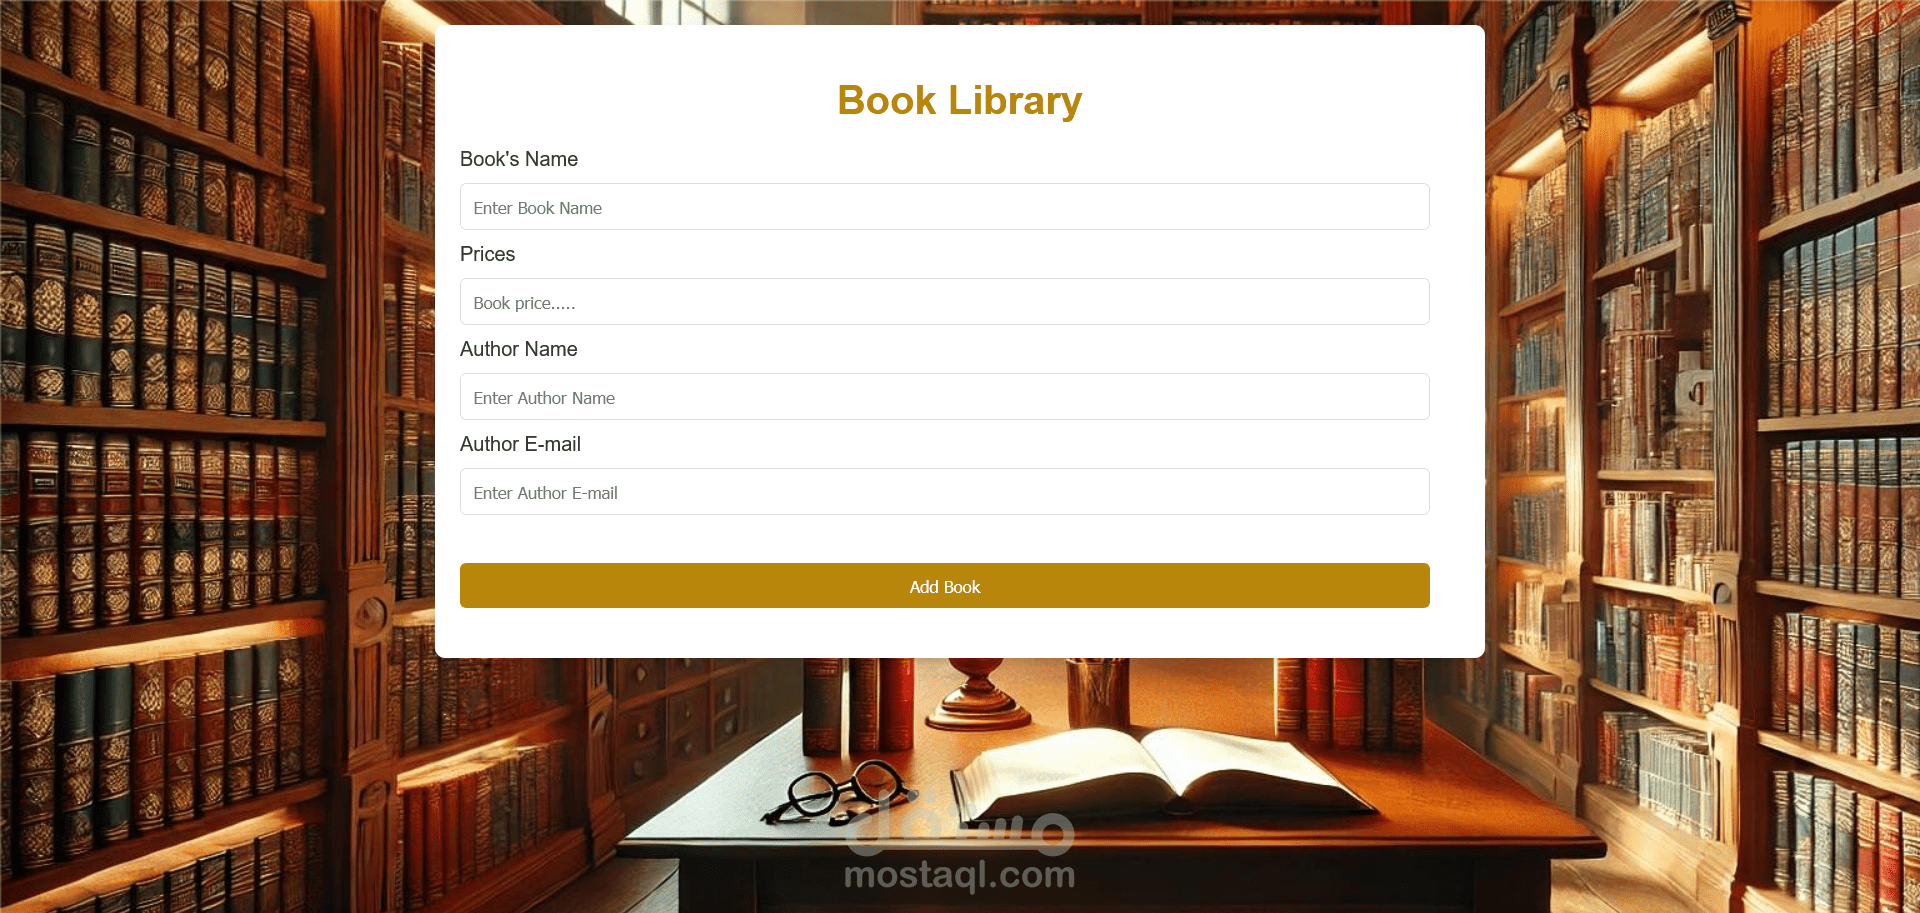Click the Book Library heading
This screenshot has height=913, width=1920.
click(x=960, y=100)
